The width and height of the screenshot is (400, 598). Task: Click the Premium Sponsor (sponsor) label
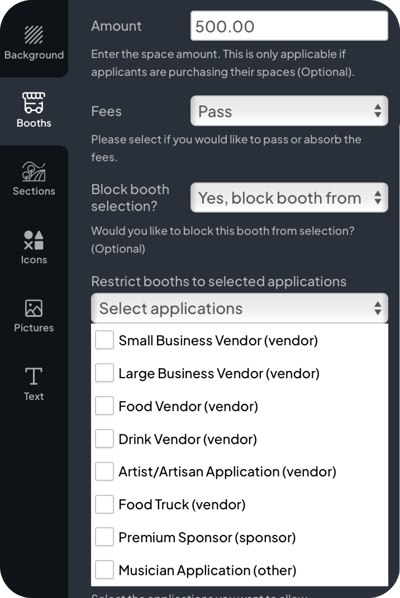pos(207,537)
